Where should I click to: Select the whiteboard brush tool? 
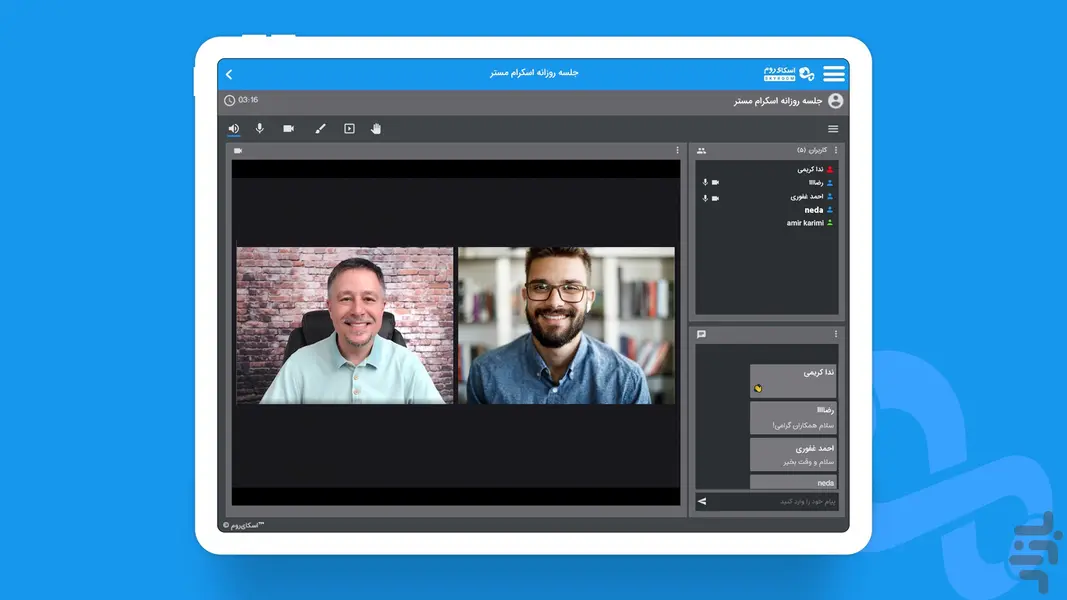pos(320,129)
